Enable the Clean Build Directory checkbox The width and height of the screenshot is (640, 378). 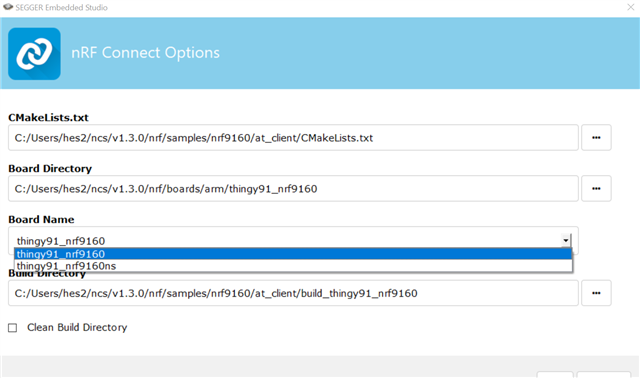click(13, 328)
